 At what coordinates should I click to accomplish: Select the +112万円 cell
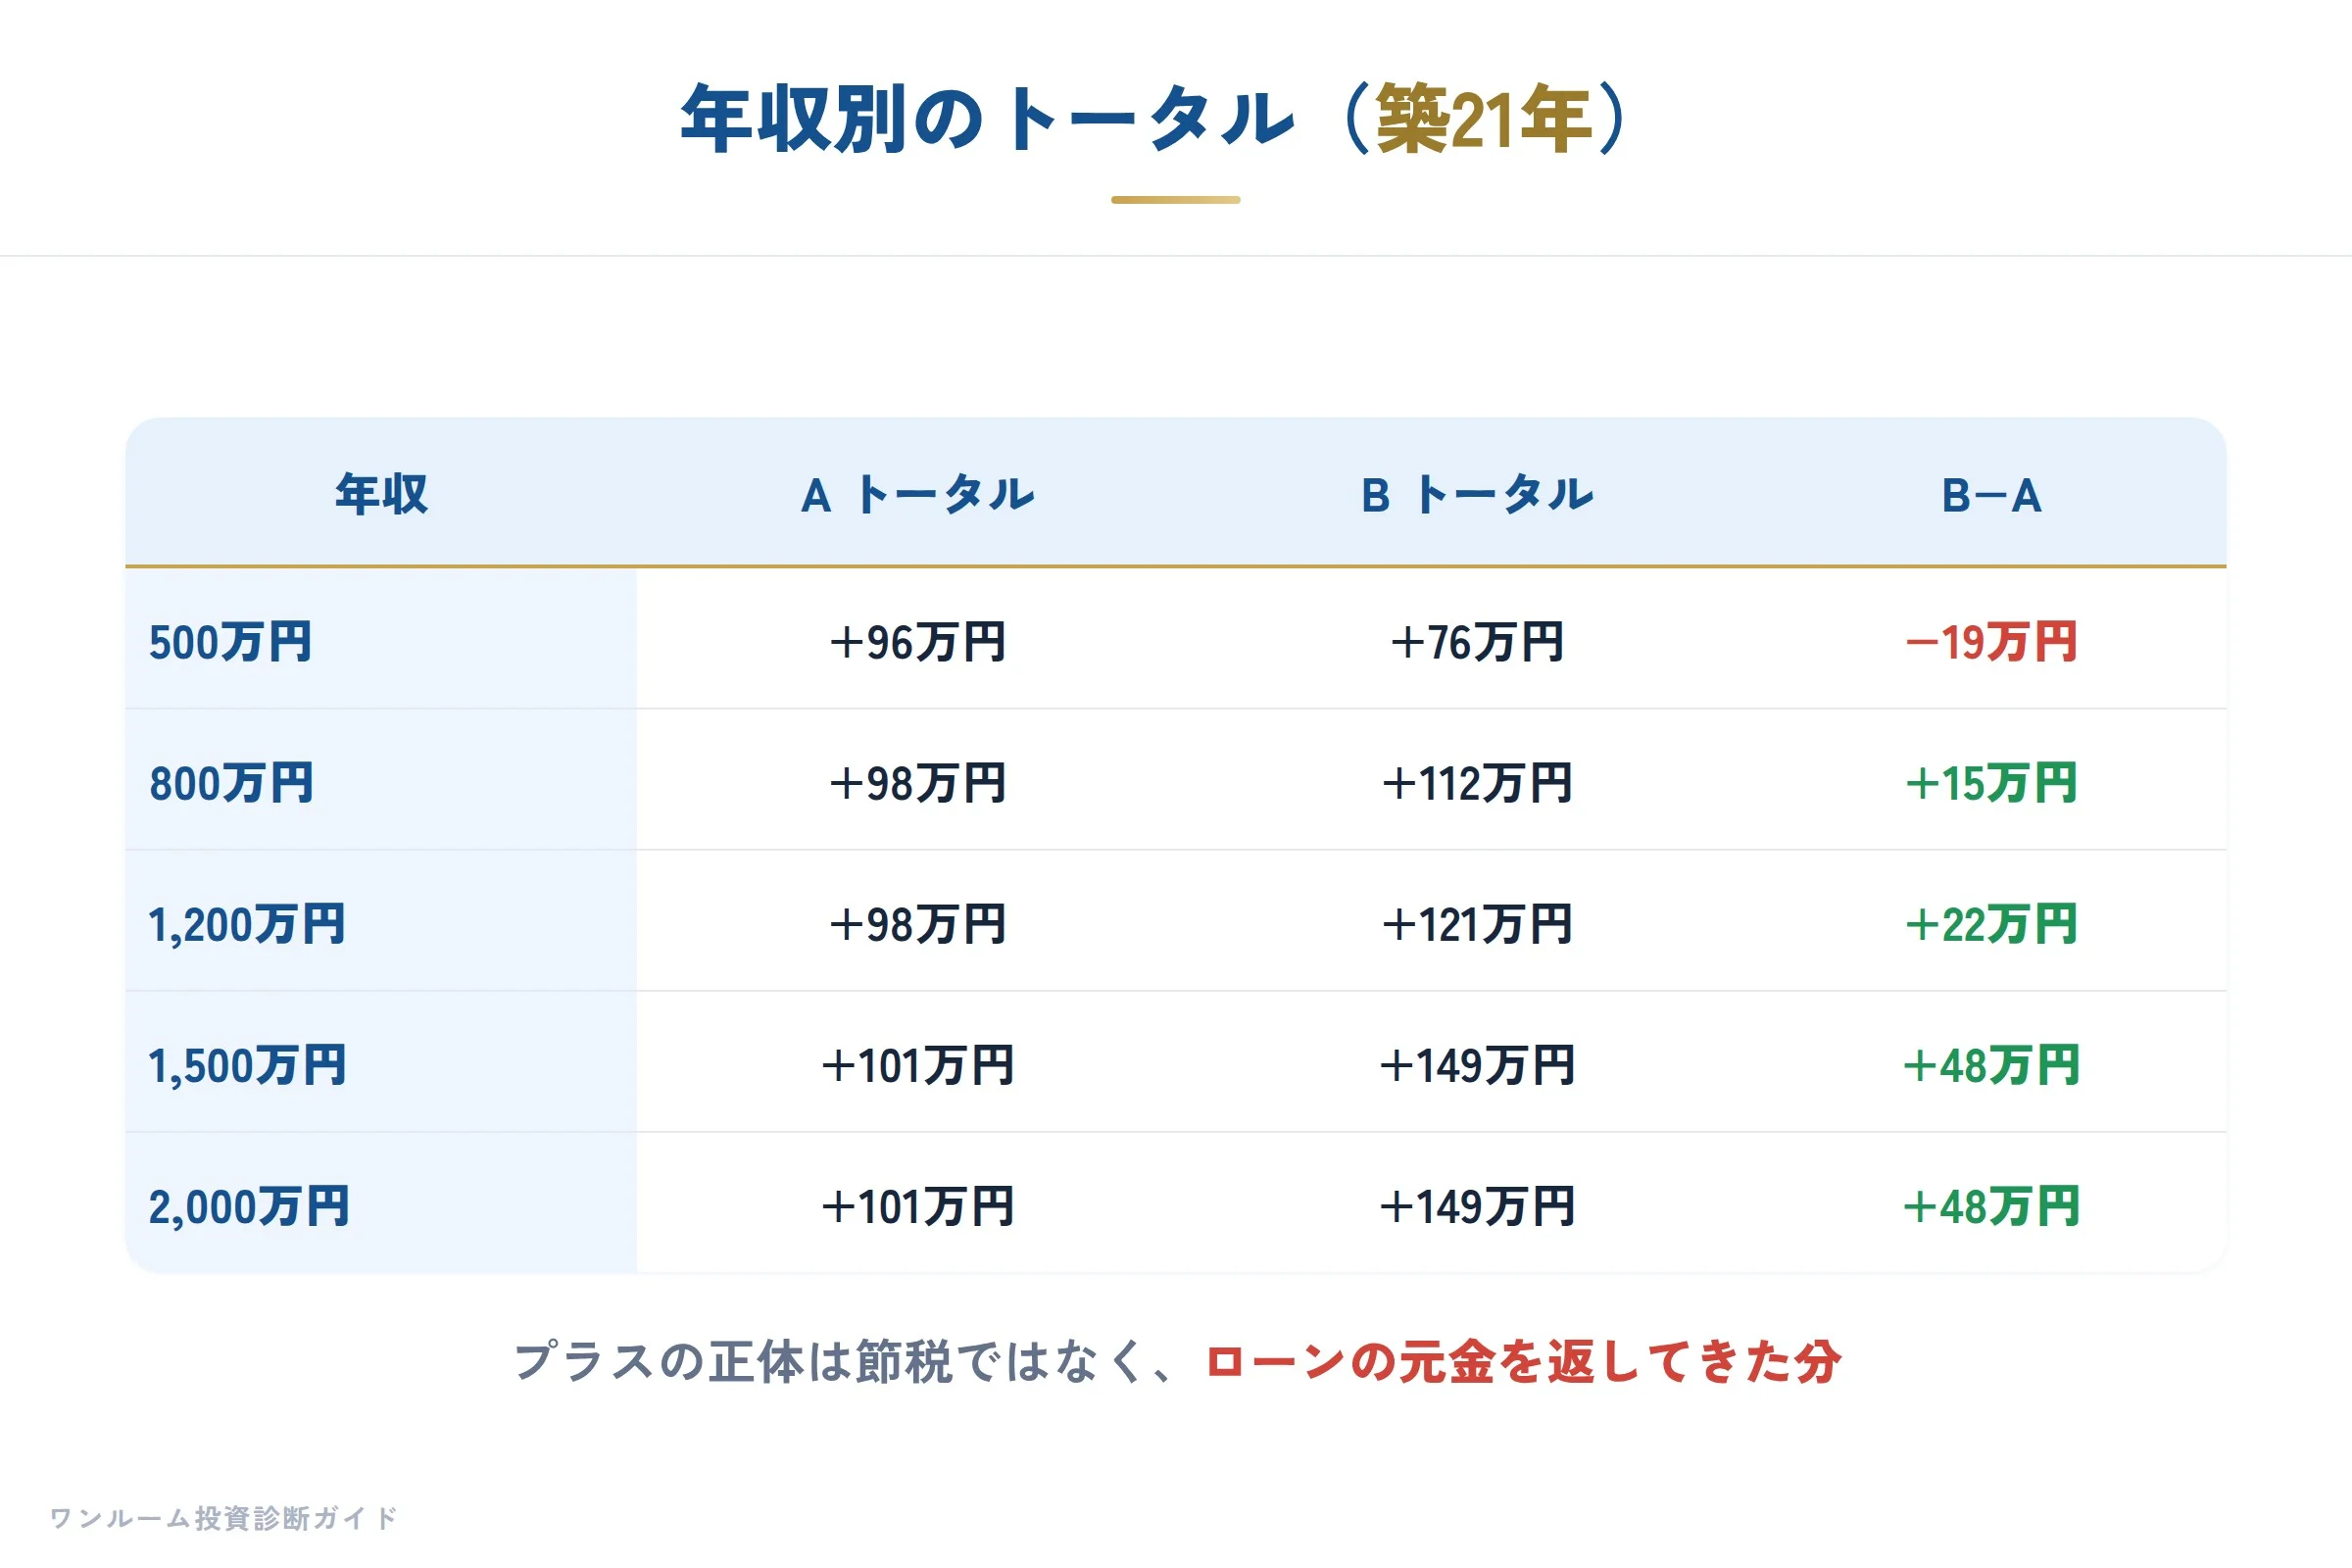click(x=1477, y=783)
